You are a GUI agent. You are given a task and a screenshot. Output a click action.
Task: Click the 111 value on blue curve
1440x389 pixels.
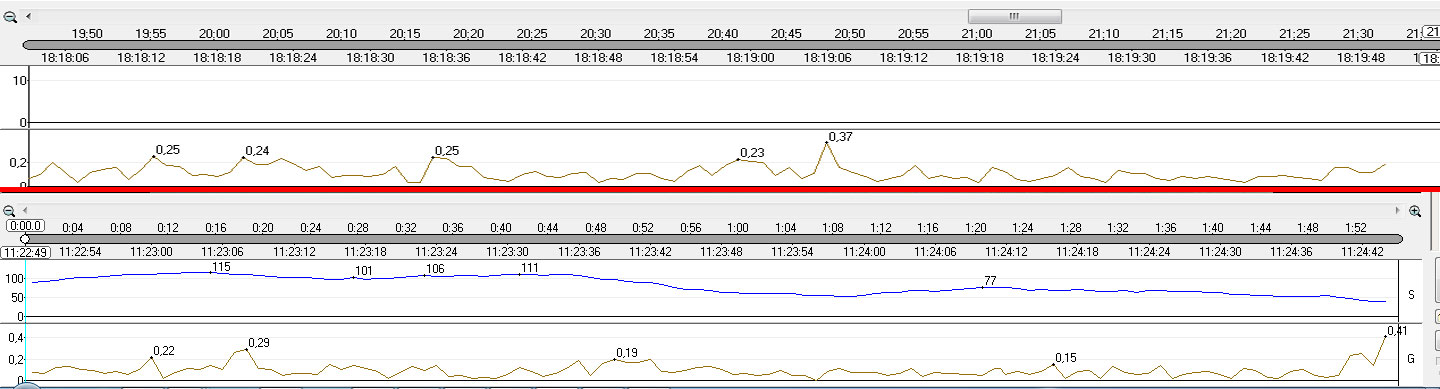tap(530, 268)
